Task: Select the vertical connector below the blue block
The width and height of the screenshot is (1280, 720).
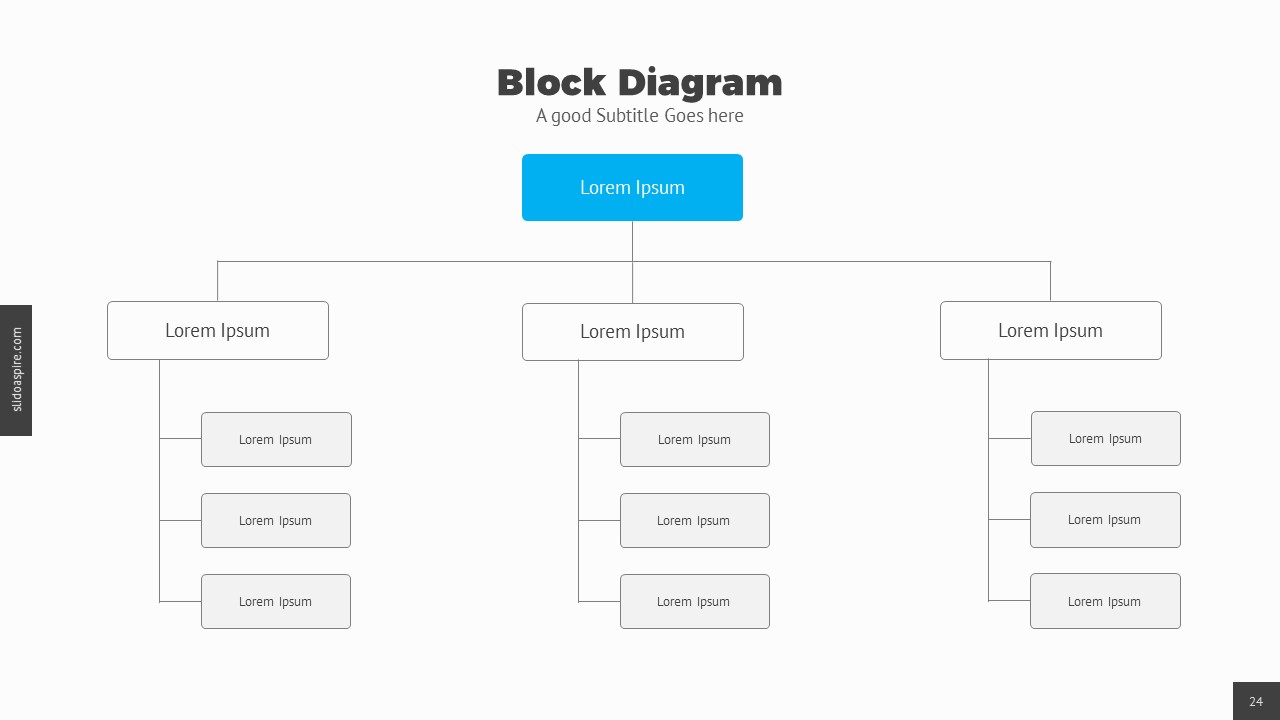Action: (632, 241)
